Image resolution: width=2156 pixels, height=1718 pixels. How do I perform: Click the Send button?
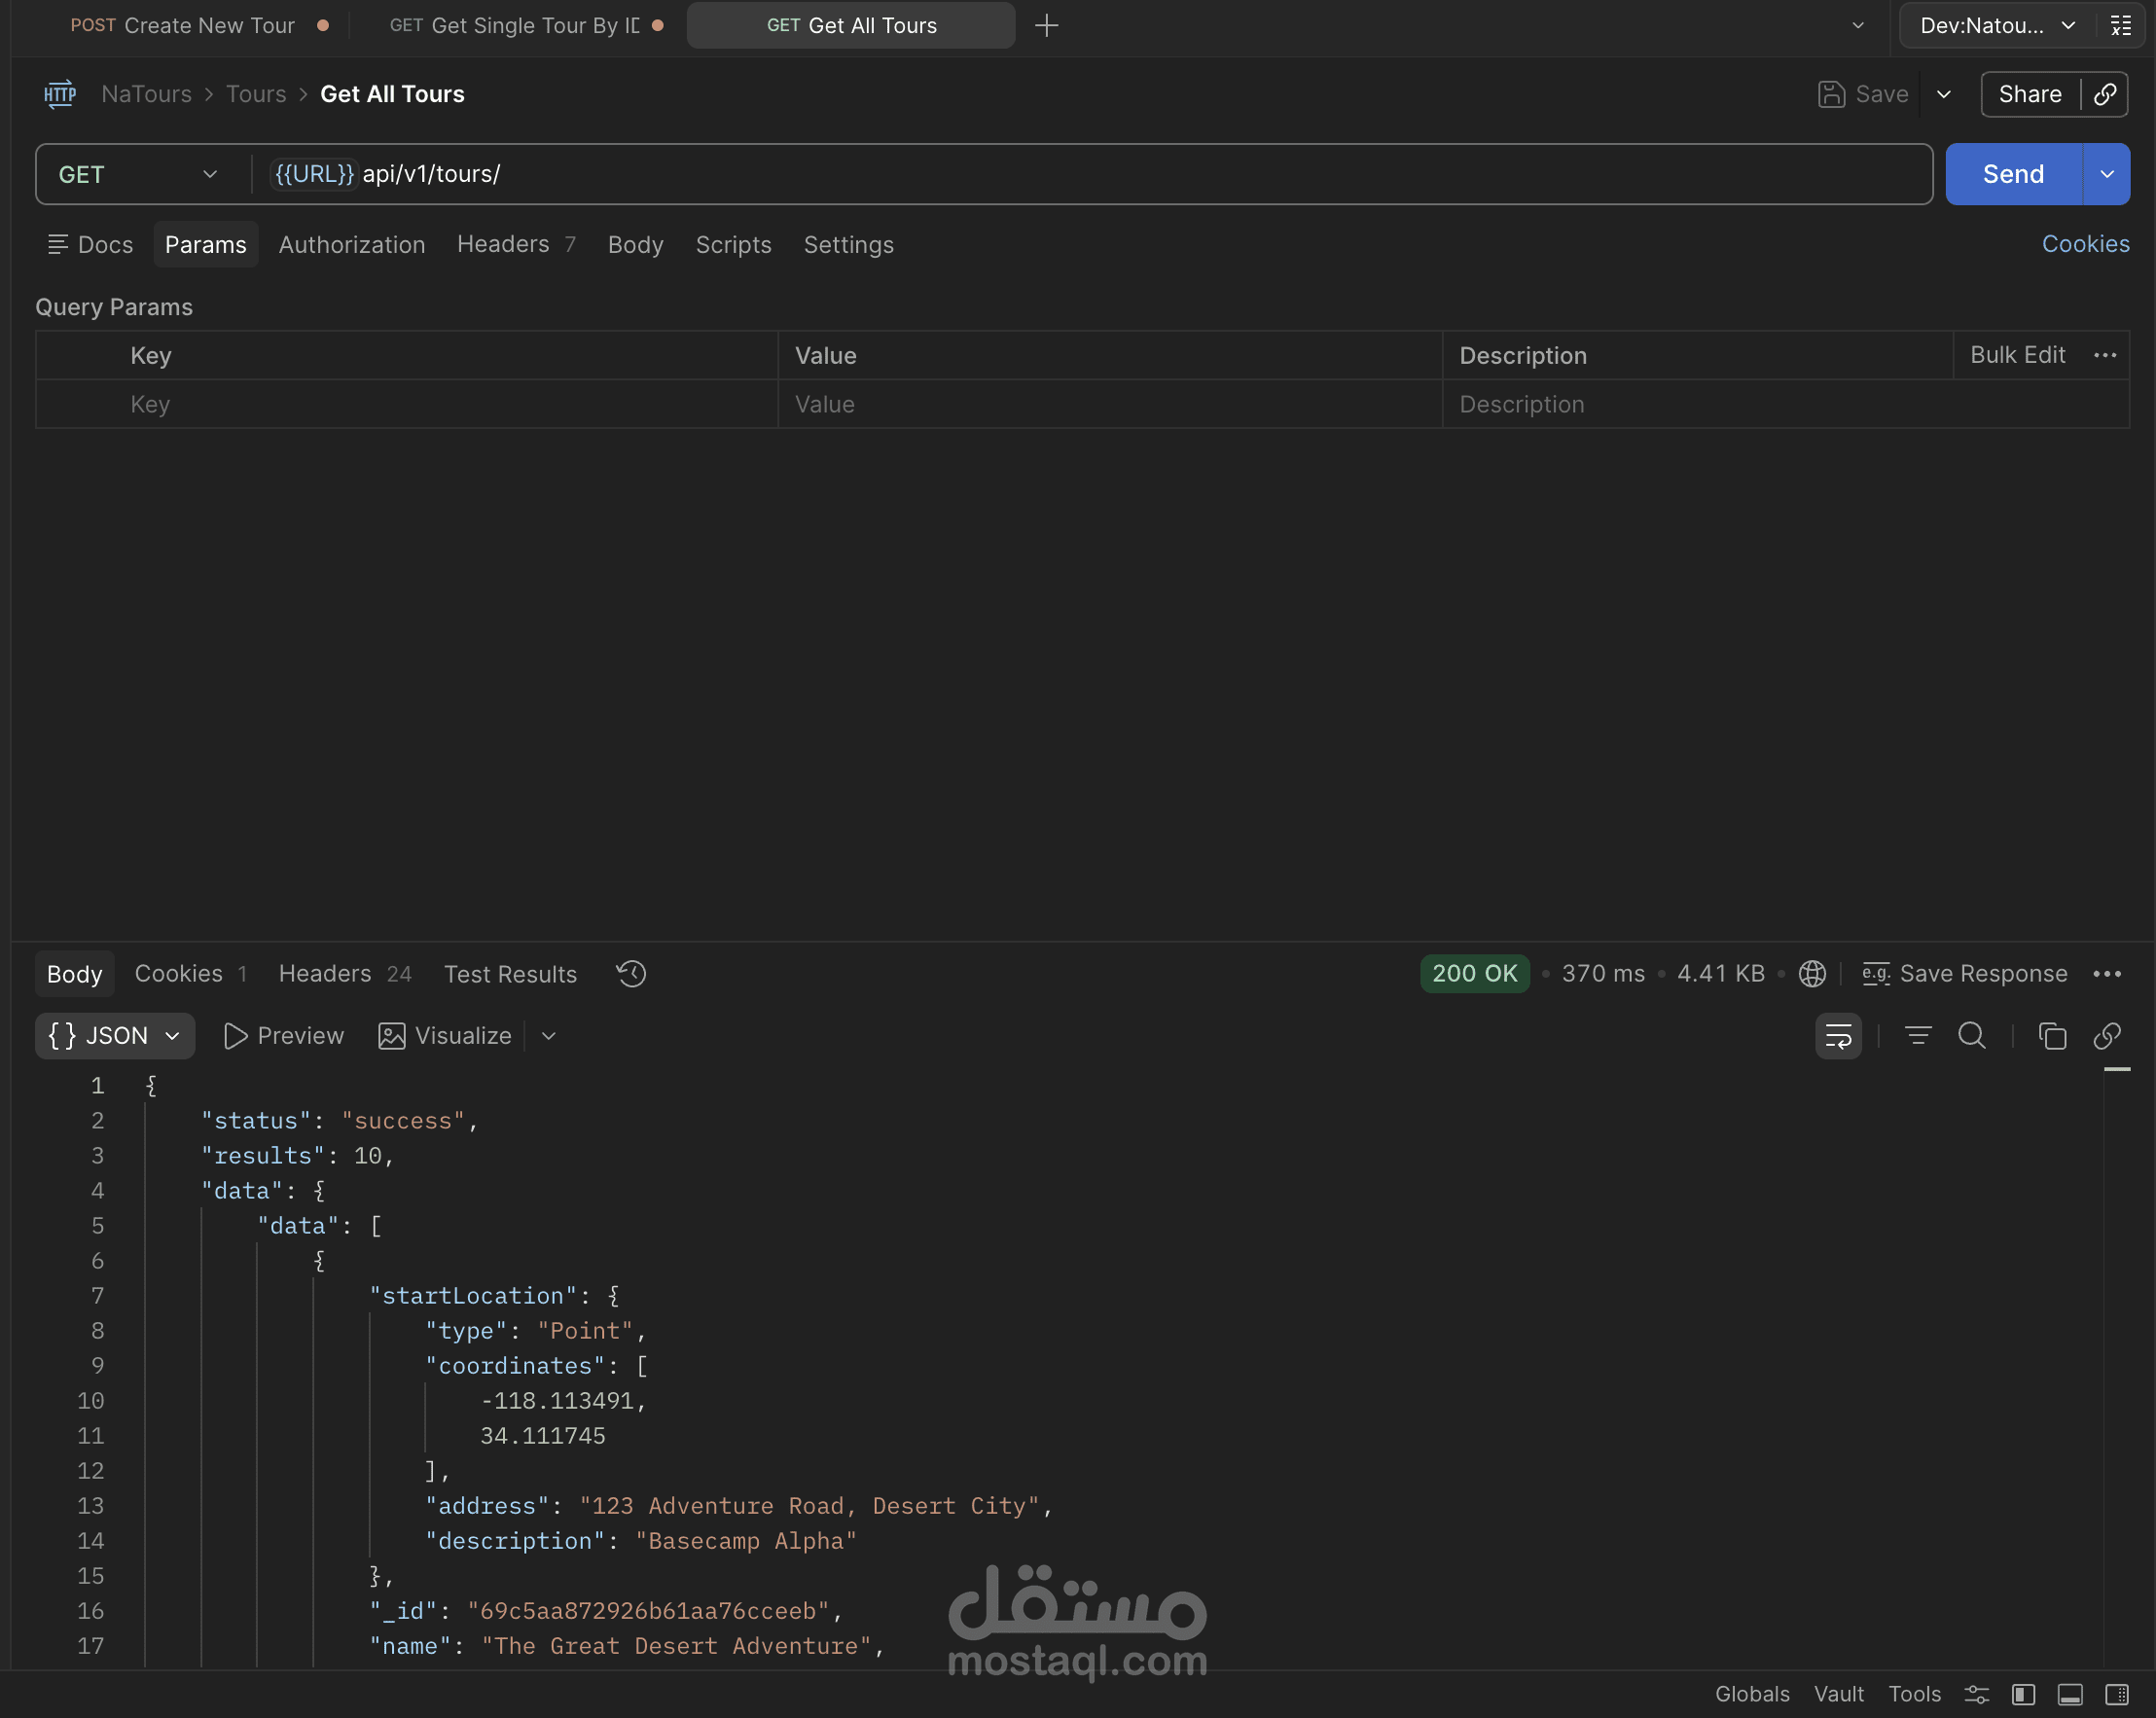pos(2012,174)
